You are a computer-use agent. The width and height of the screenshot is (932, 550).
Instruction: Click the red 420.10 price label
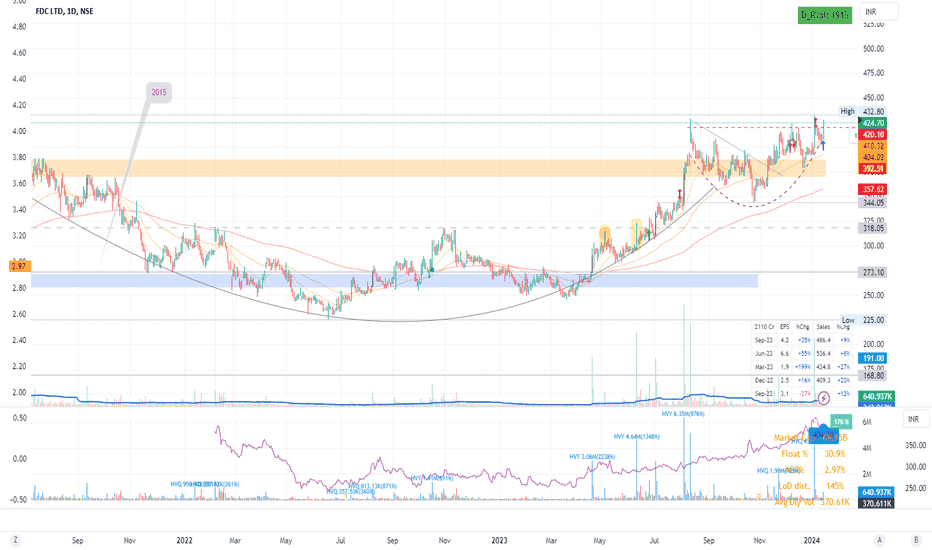point(873,134)
